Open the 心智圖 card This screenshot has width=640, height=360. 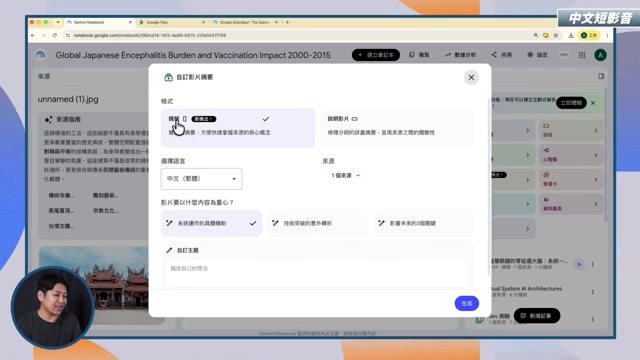tap(571, 155)
